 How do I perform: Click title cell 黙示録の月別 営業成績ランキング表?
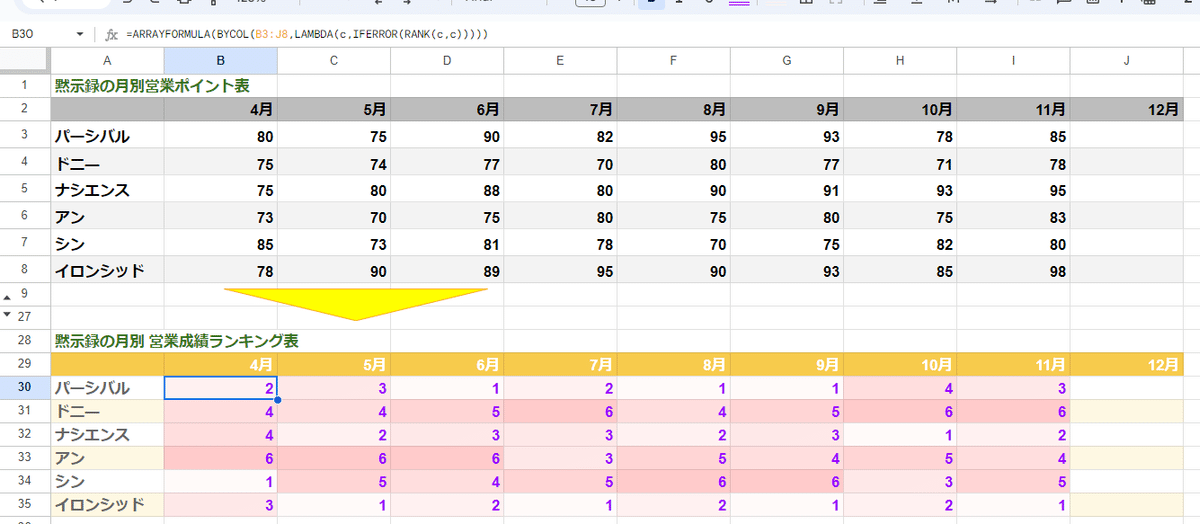click(176, 341)
